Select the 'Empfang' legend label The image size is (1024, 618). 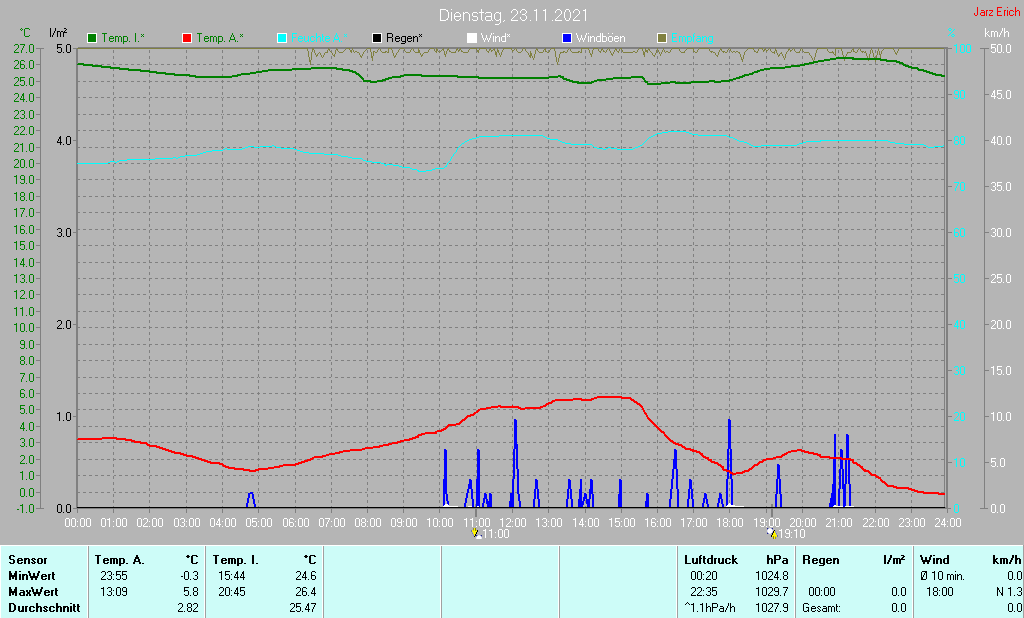pyautogui.click(x=692, y=39)
